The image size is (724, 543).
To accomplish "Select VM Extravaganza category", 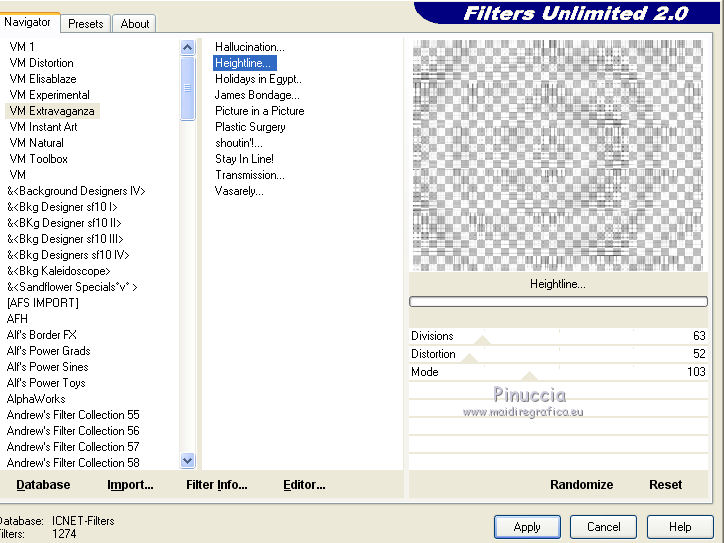I will [x=52, y=111].
